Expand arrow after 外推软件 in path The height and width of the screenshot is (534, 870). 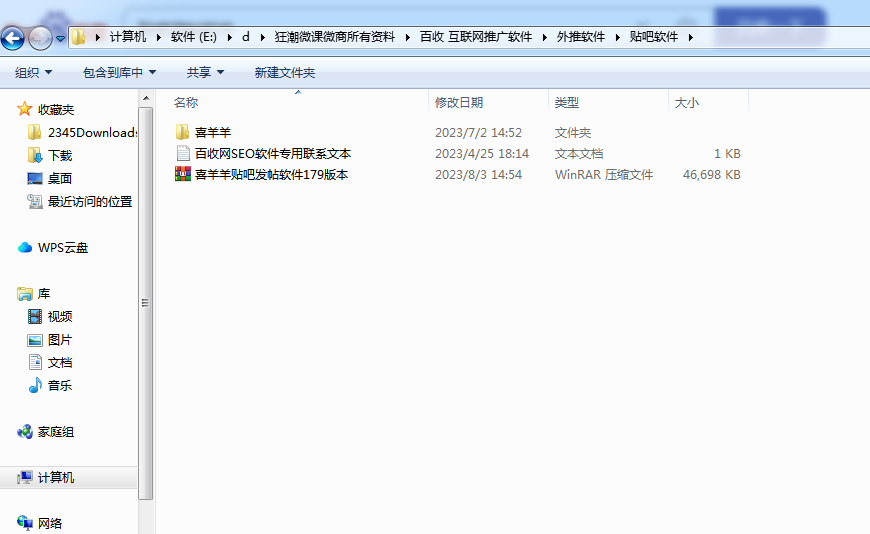click(x=618, y=37)
